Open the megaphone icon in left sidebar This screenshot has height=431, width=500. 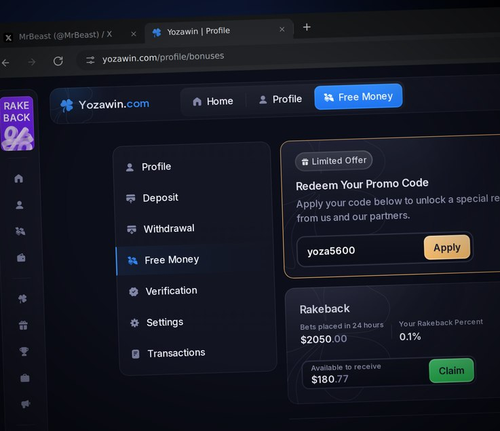25,404
